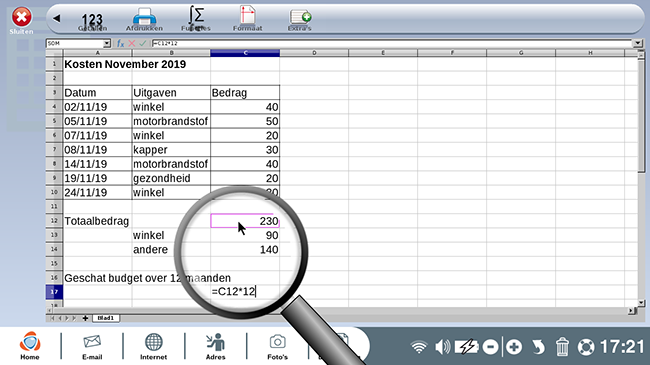Open Adres contacts from the dock

click(216, 346)
